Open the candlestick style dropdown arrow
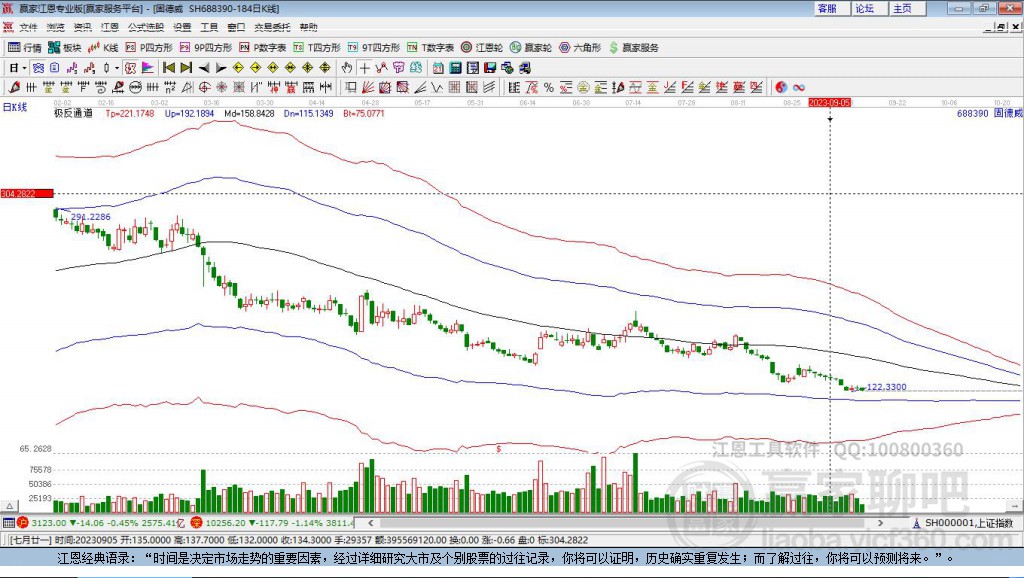This screenshot has width=1024, height=578. click(118, 67)
